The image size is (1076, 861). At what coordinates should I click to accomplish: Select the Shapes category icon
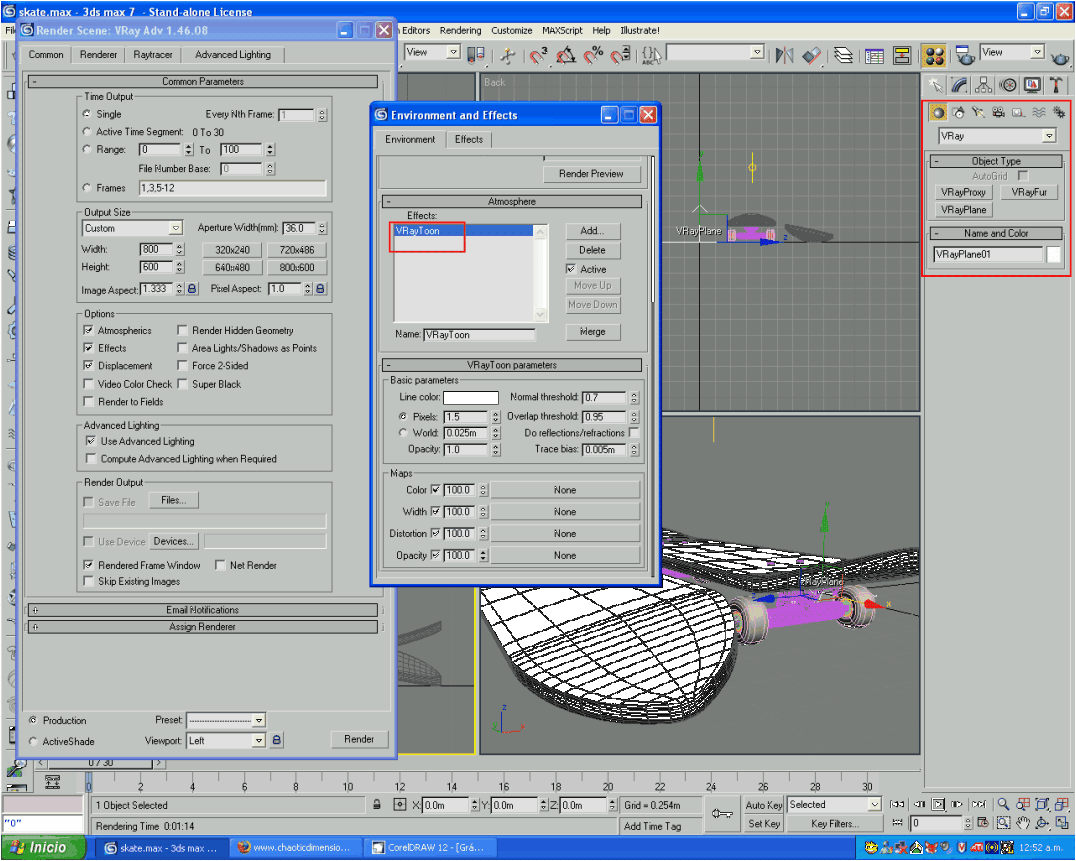[x=959, y=113]
